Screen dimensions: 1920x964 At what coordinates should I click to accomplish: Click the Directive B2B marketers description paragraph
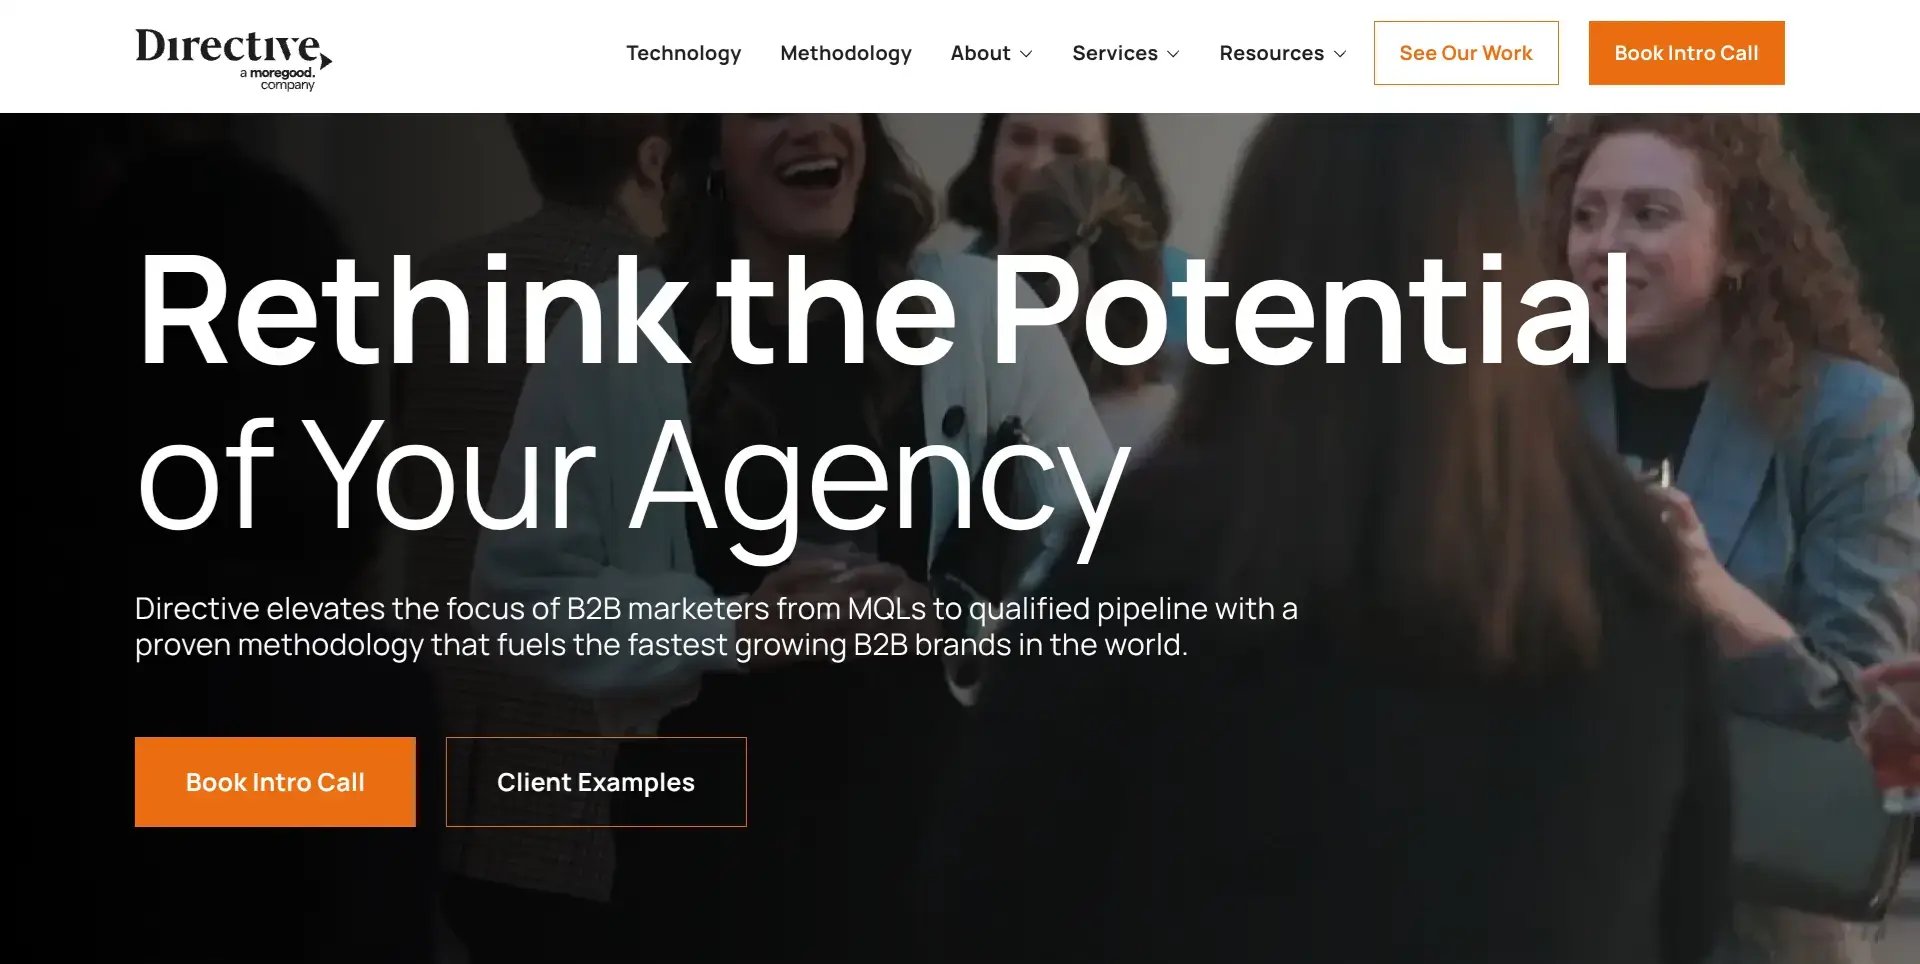pyautogui.click(x=716, y=627)
